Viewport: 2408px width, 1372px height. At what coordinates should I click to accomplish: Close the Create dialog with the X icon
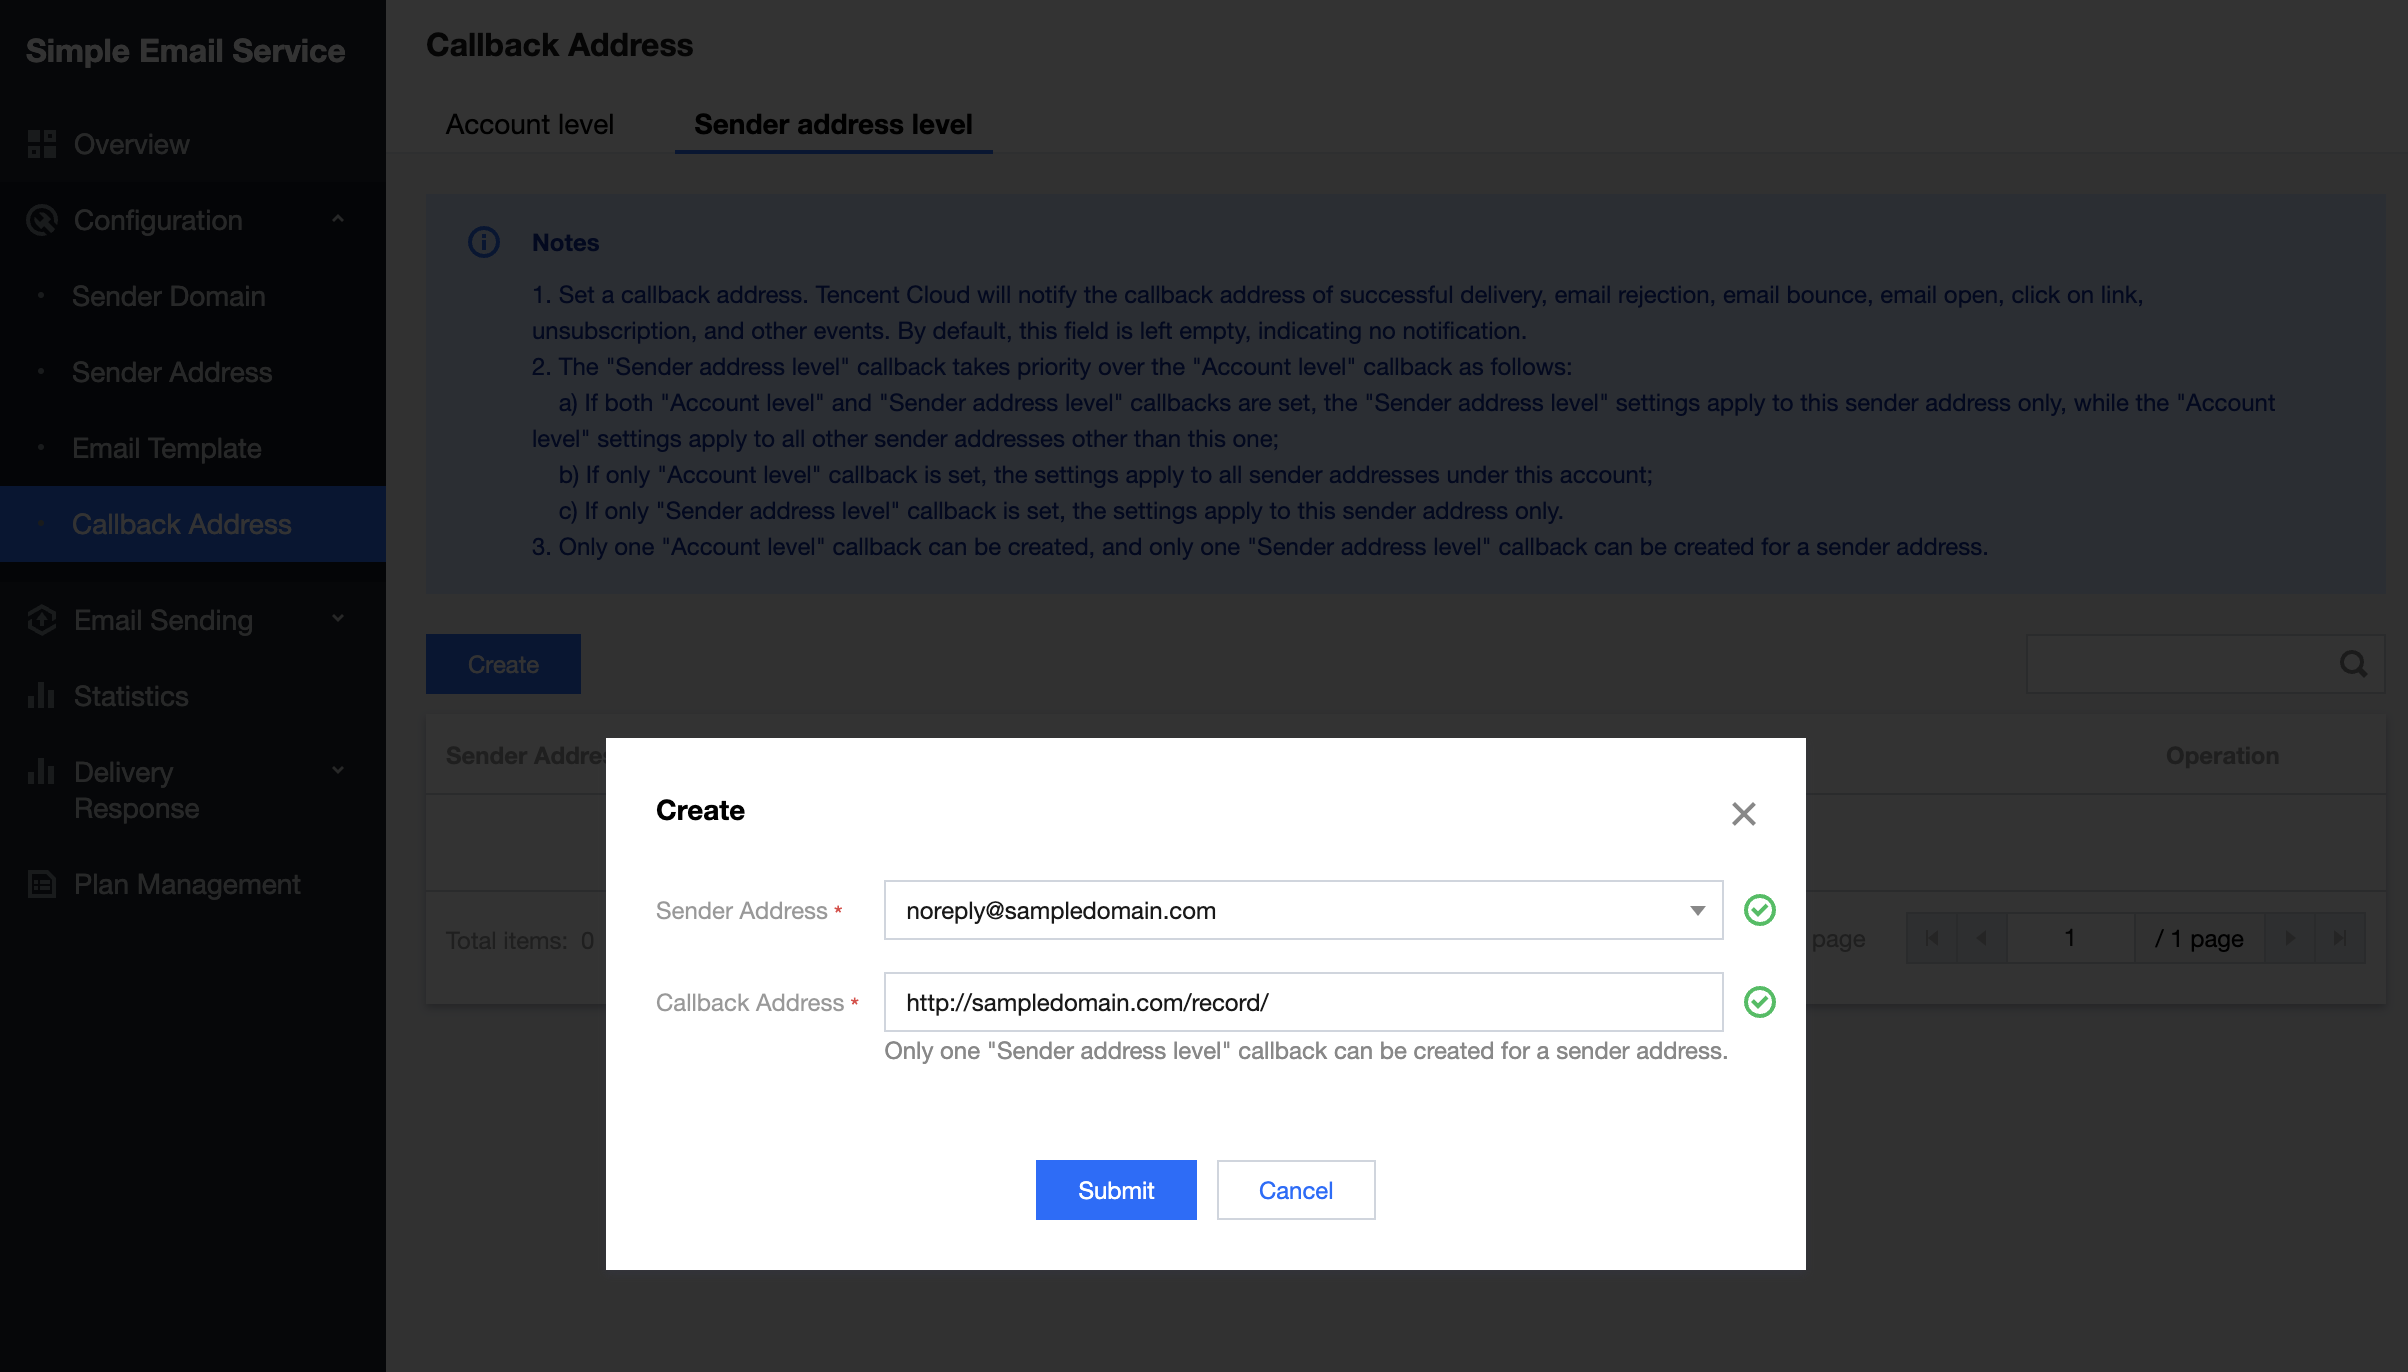[1743, 814]
